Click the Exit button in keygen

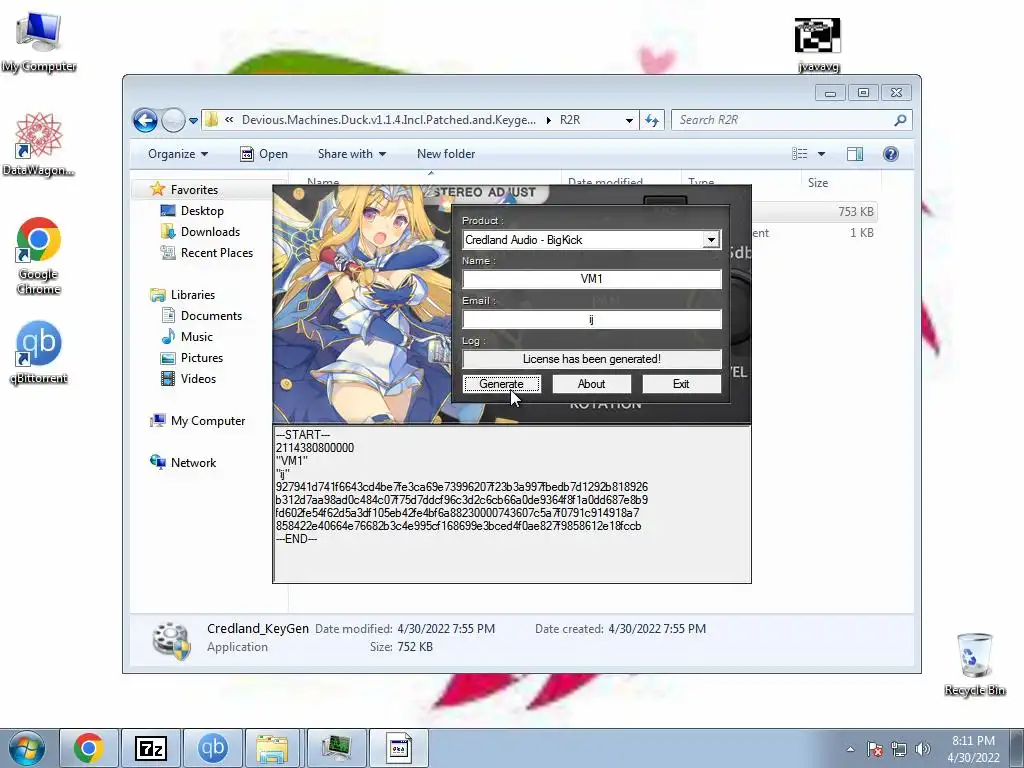coord(681,384)
